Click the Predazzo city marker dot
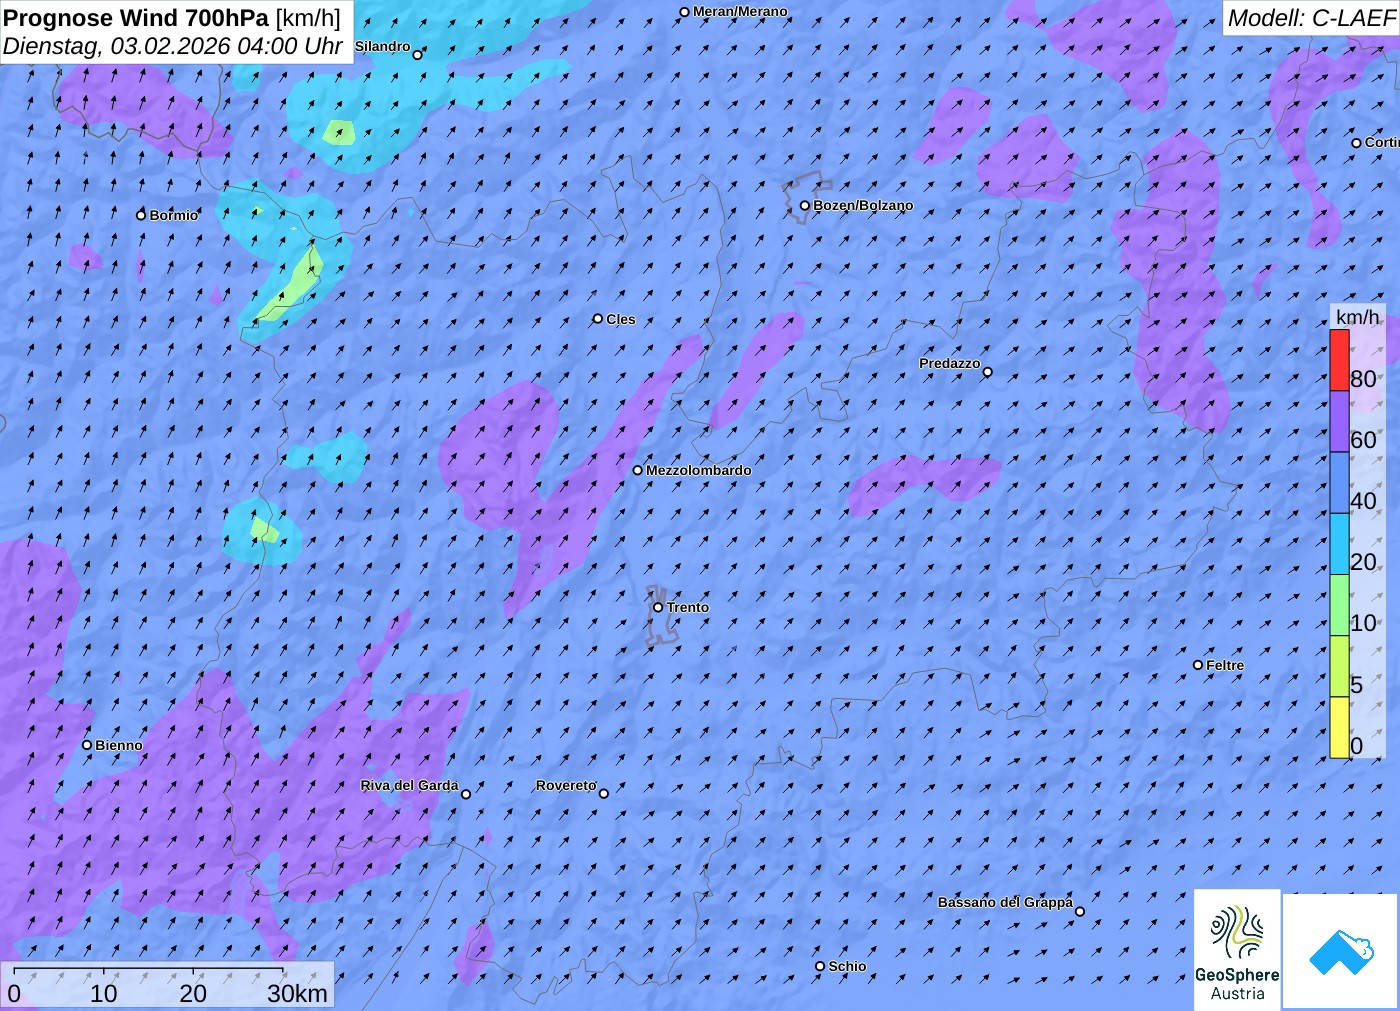 coord(988,372)
